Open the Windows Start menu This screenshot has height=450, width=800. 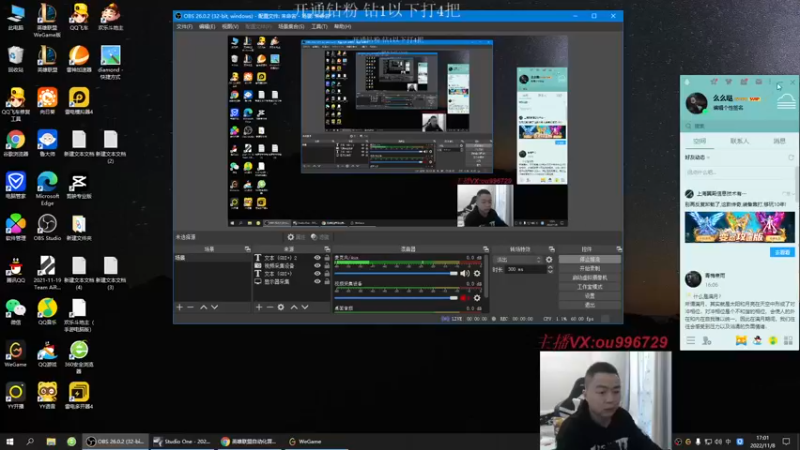point(10,441)
